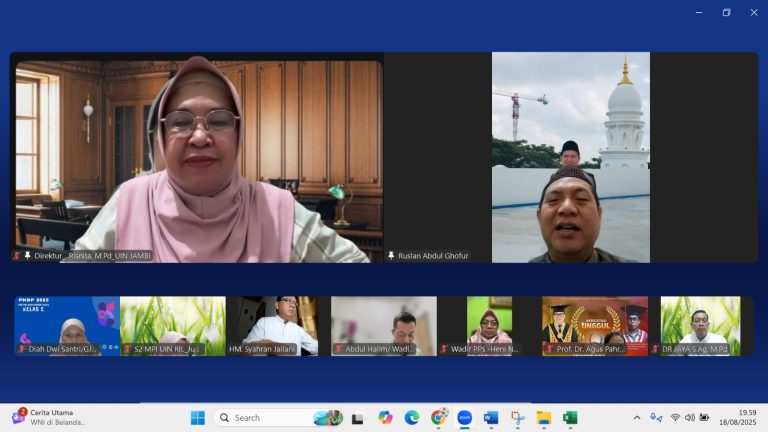Image resolution: width=768 pixels, height=432 pixels.
Task: Switch to the Zoom taskbar icon
Action: 464,418
